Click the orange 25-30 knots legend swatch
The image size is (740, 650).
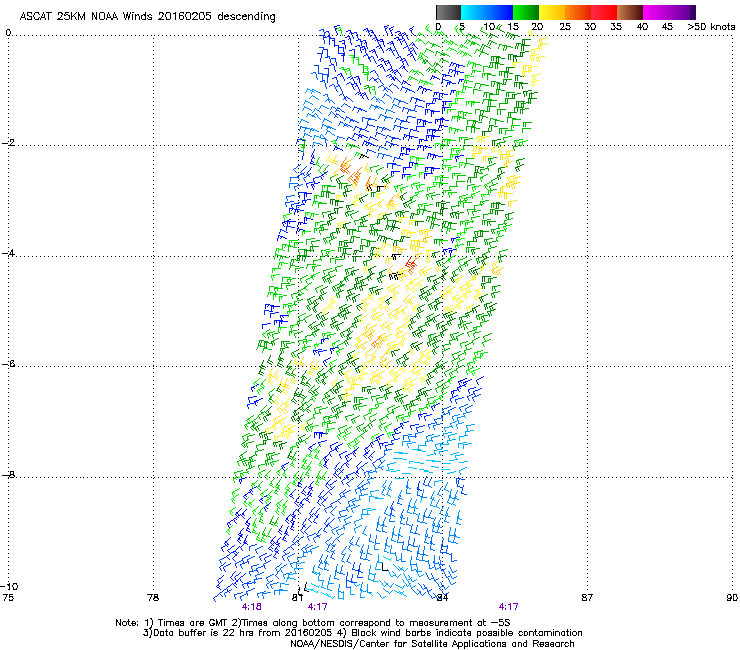[x=578, y=12]
